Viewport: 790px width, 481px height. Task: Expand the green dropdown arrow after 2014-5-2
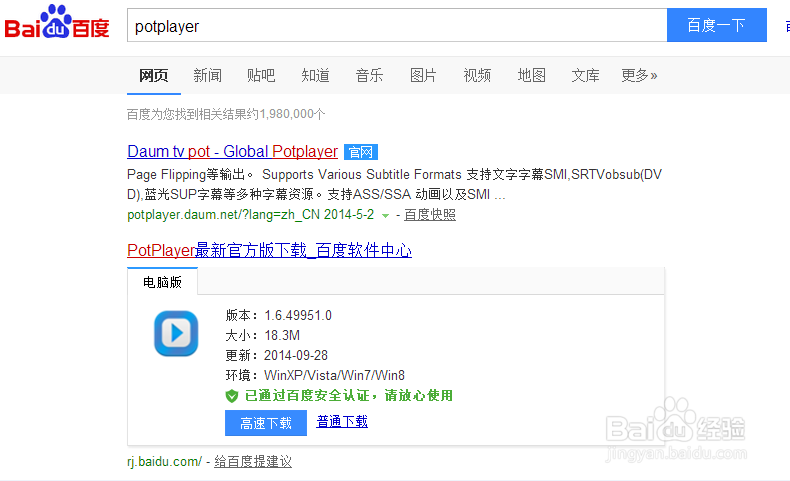click(x=385, y=216)
